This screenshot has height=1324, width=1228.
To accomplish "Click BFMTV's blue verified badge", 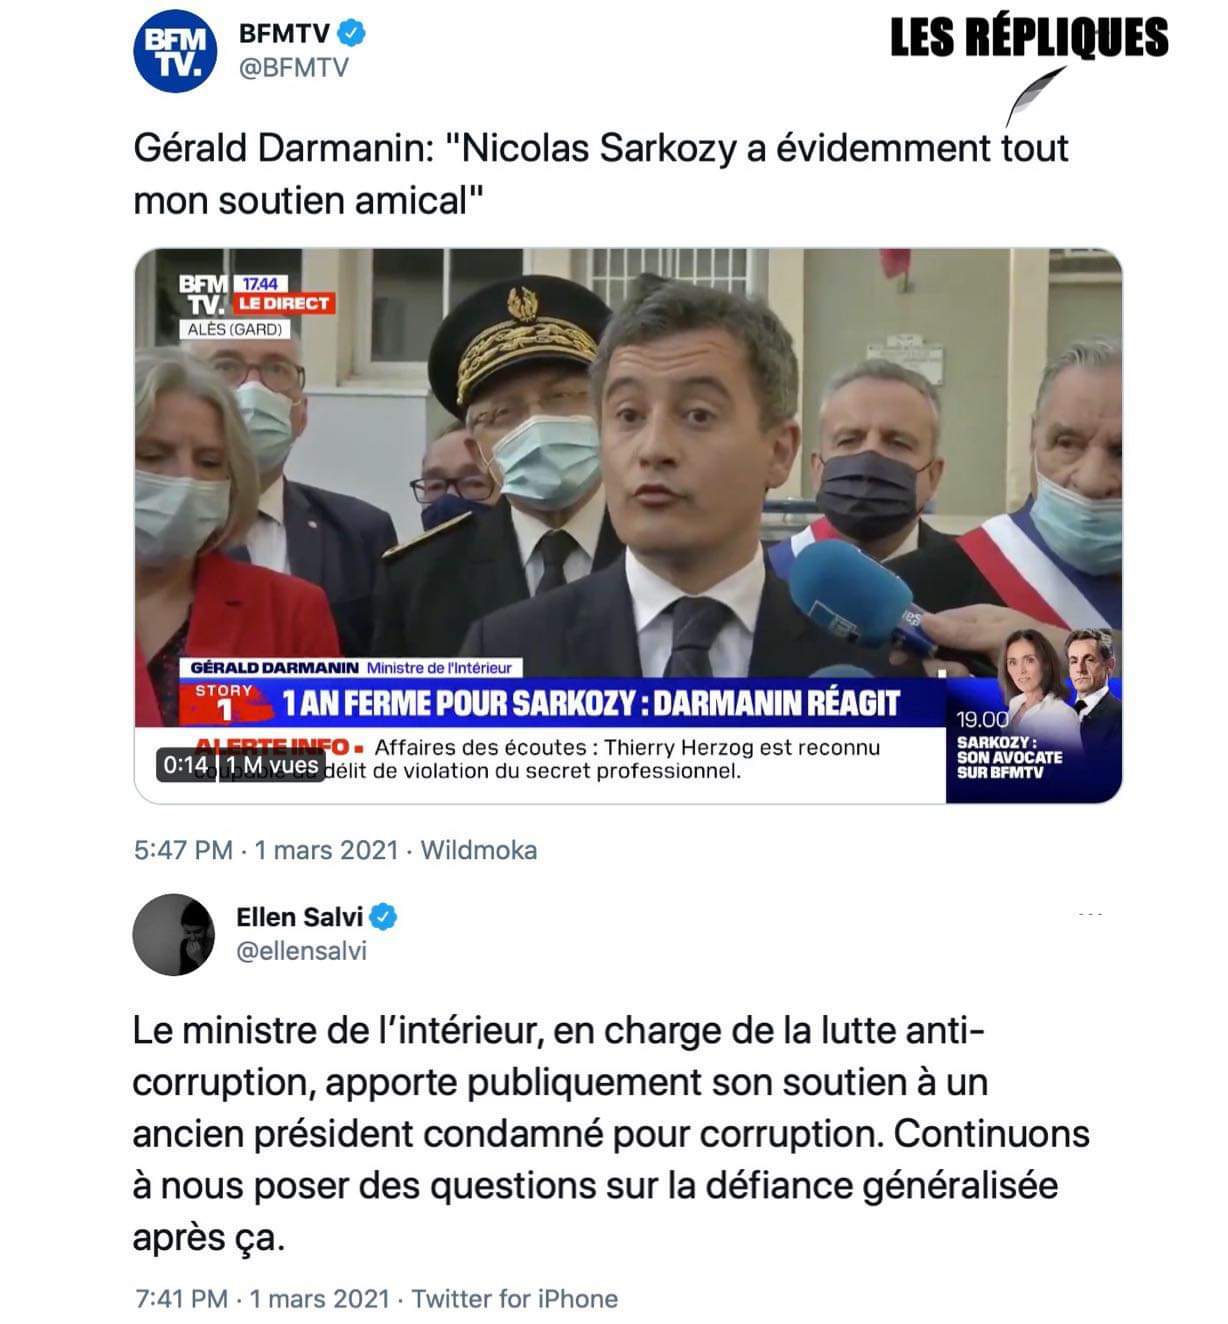I will click(351, 33).
